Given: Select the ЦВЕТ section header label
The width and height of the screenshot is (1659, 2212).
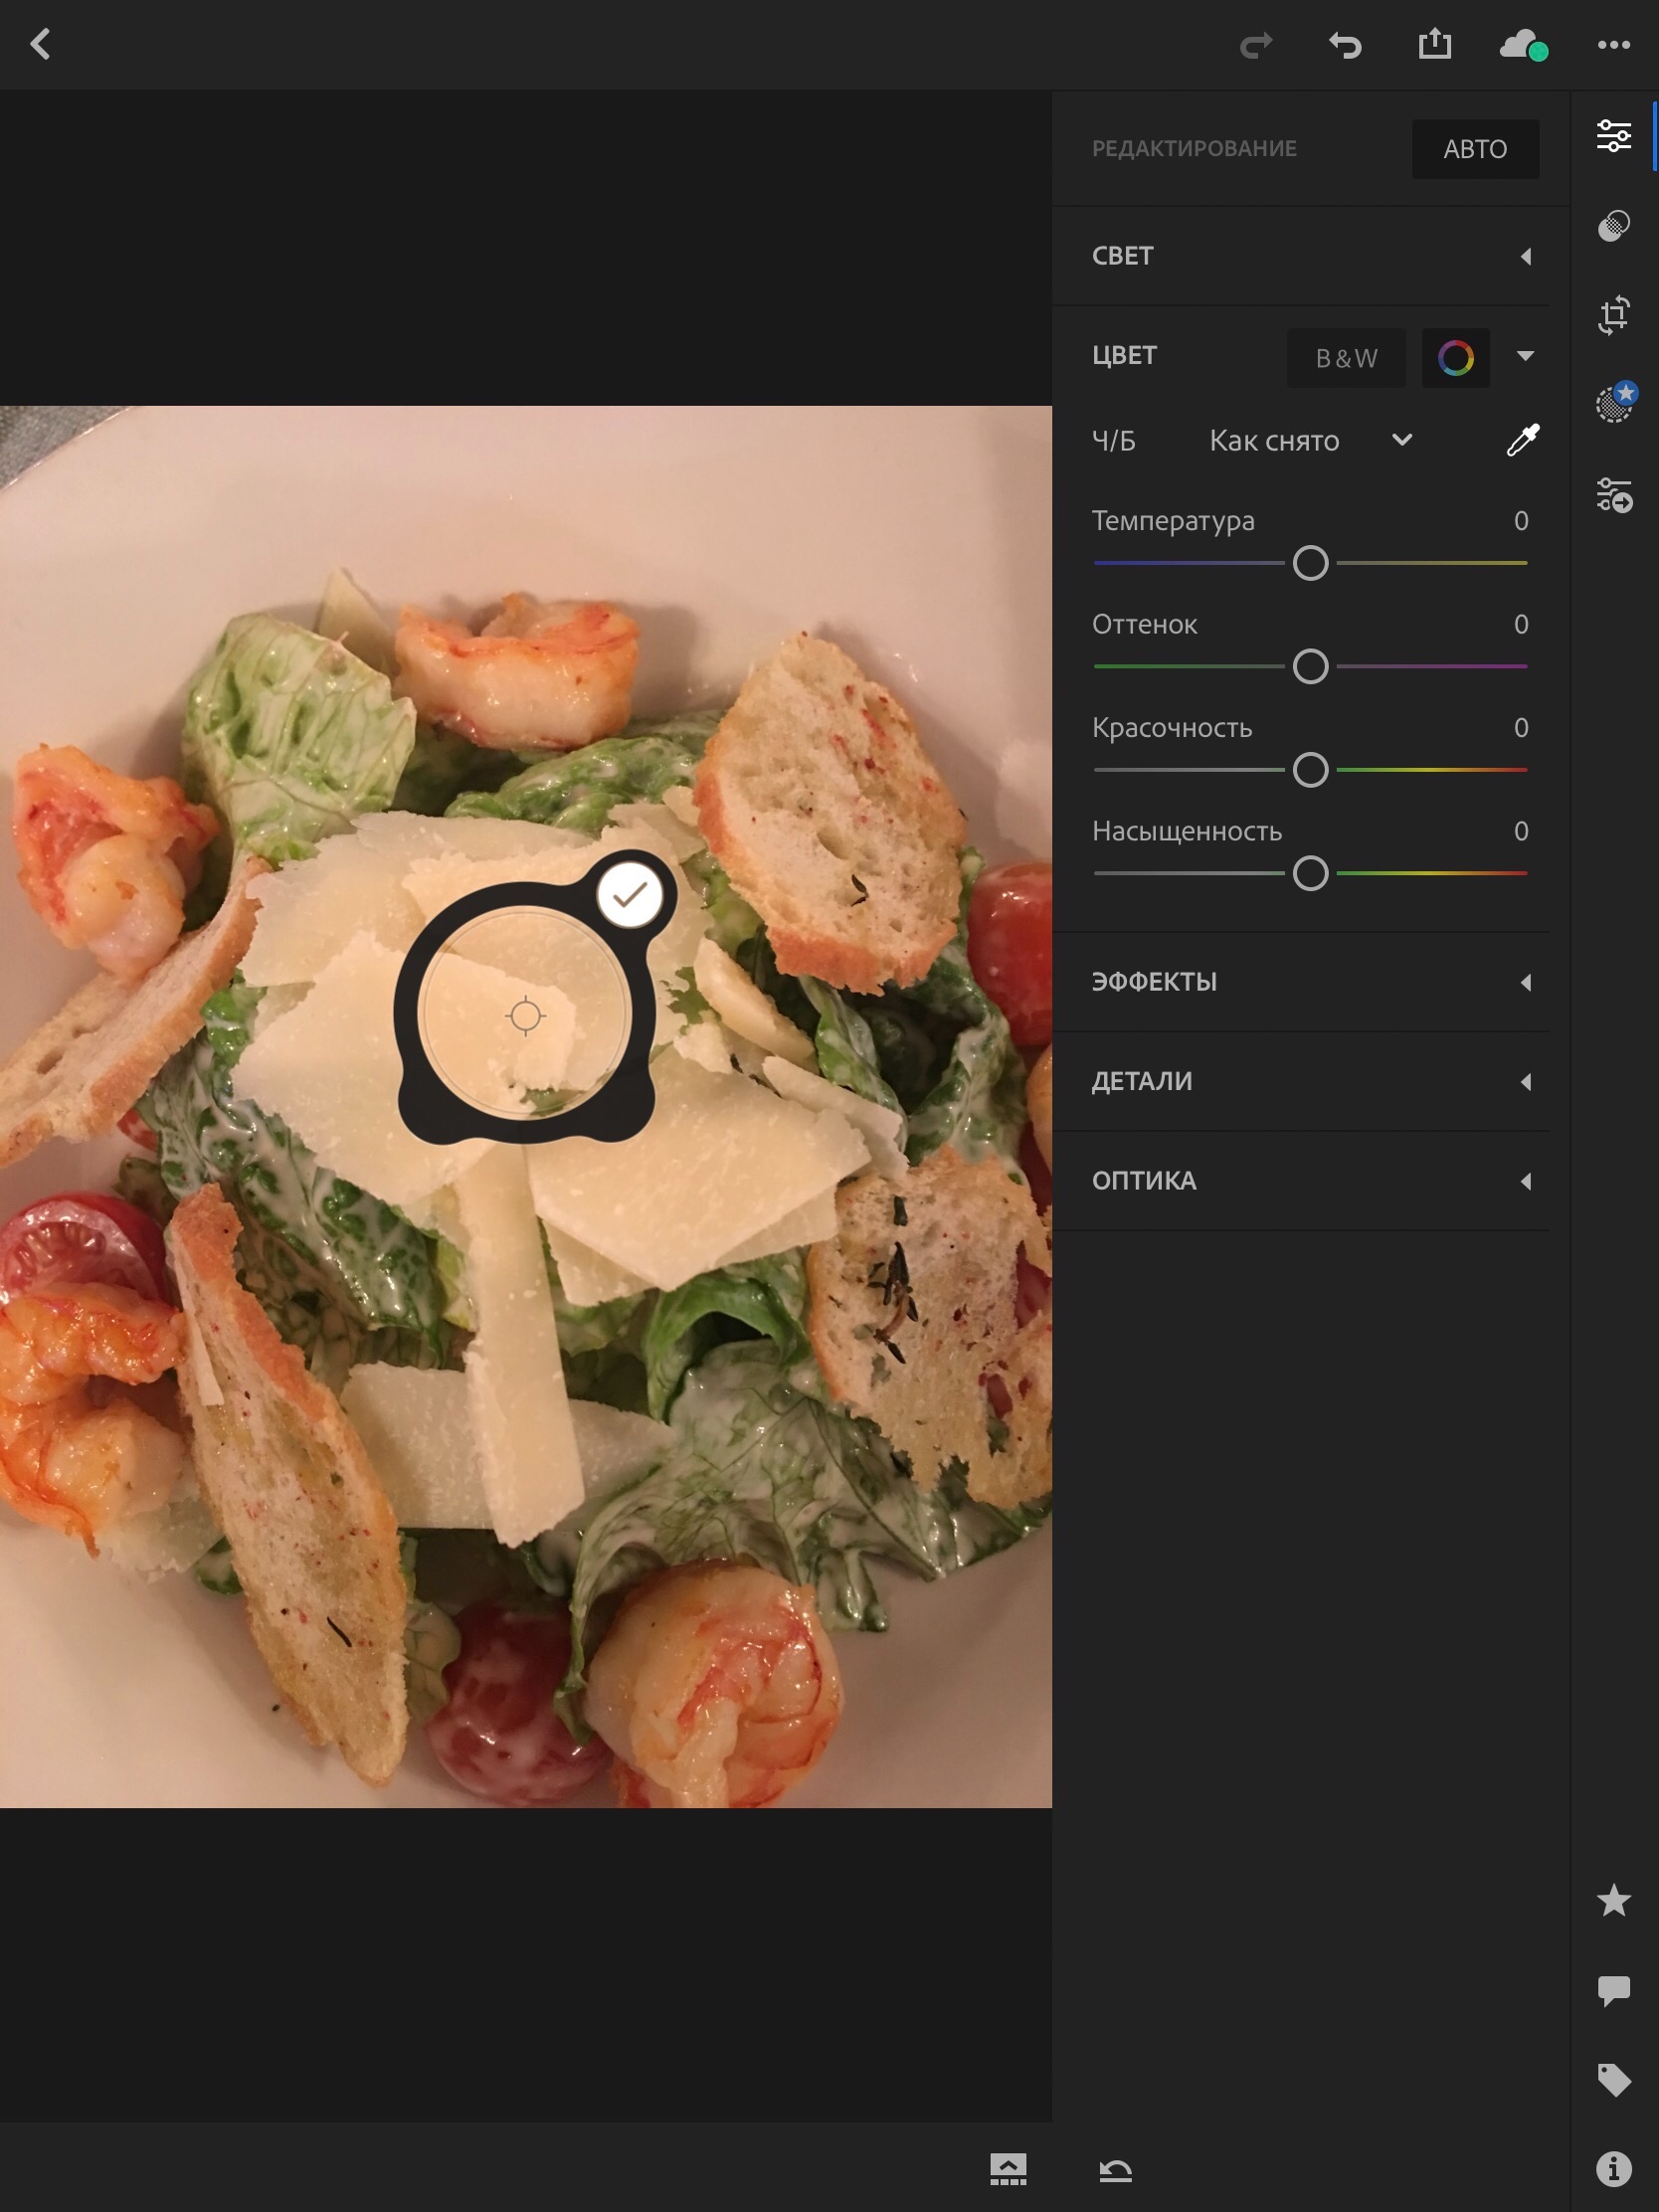Looking at the screenshot, I should coord(1124,356).
